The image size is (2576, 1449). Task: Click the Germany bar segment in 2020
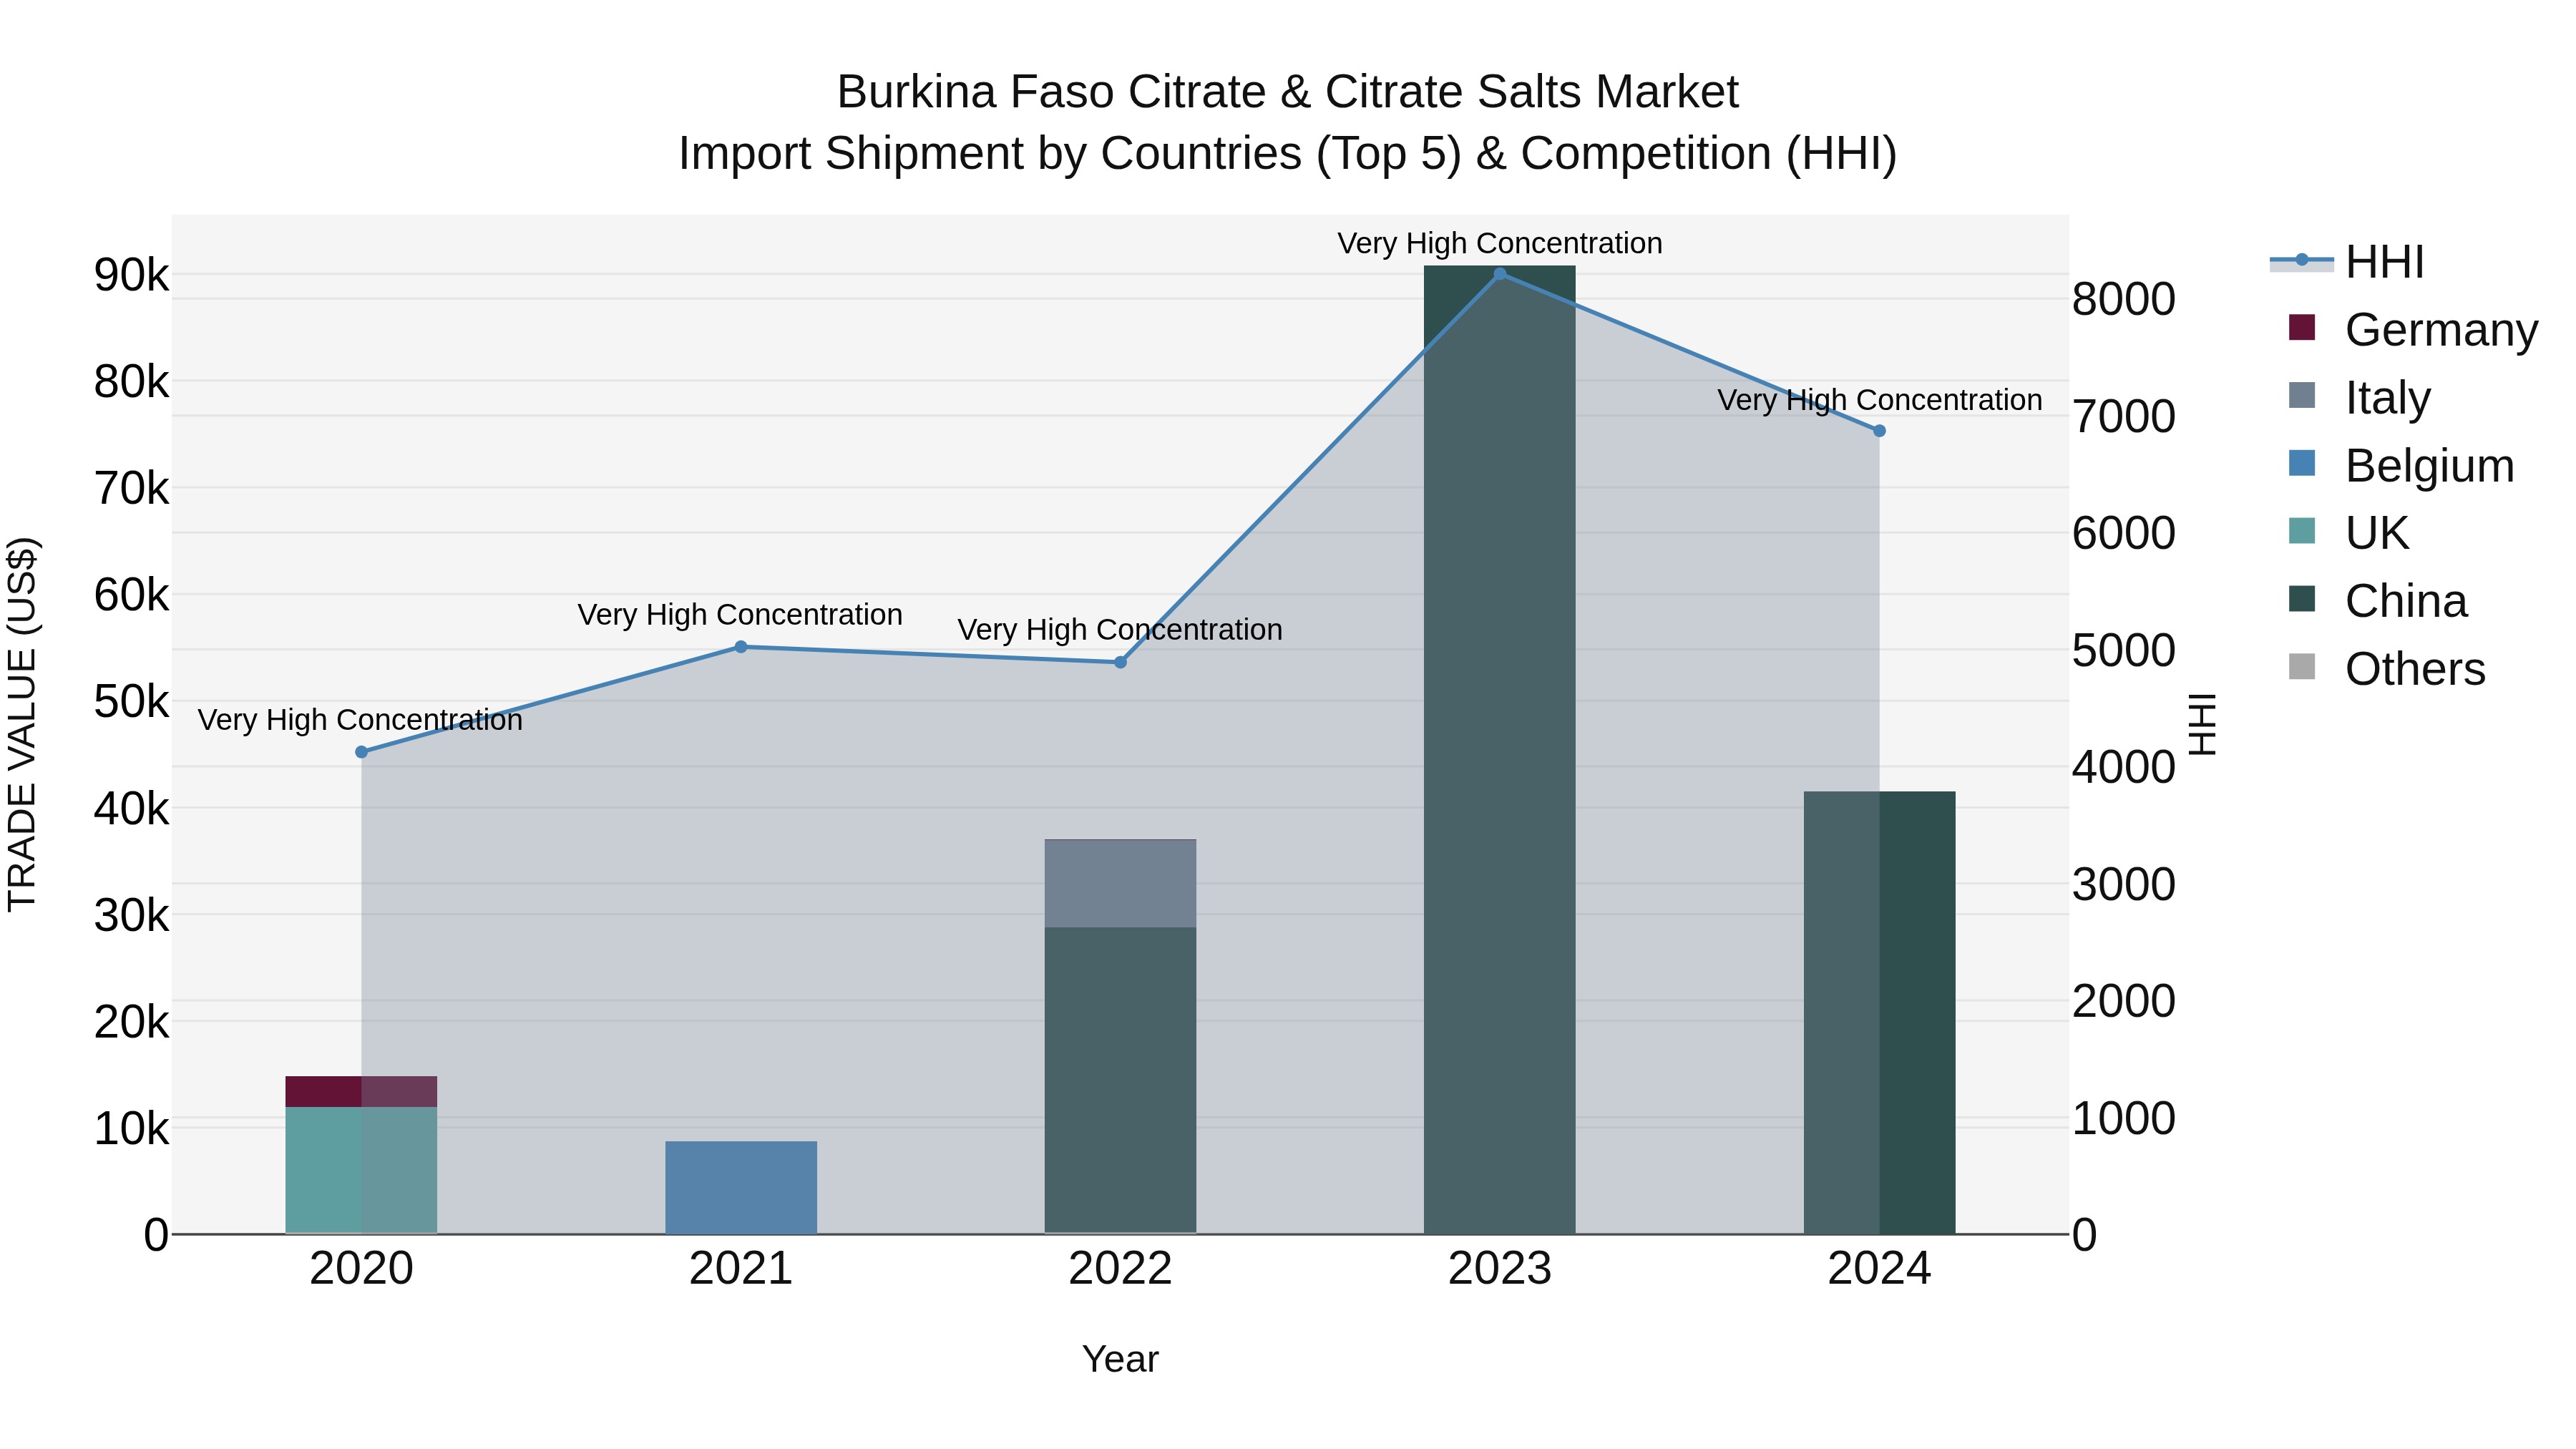click(x=361, y=1091)
